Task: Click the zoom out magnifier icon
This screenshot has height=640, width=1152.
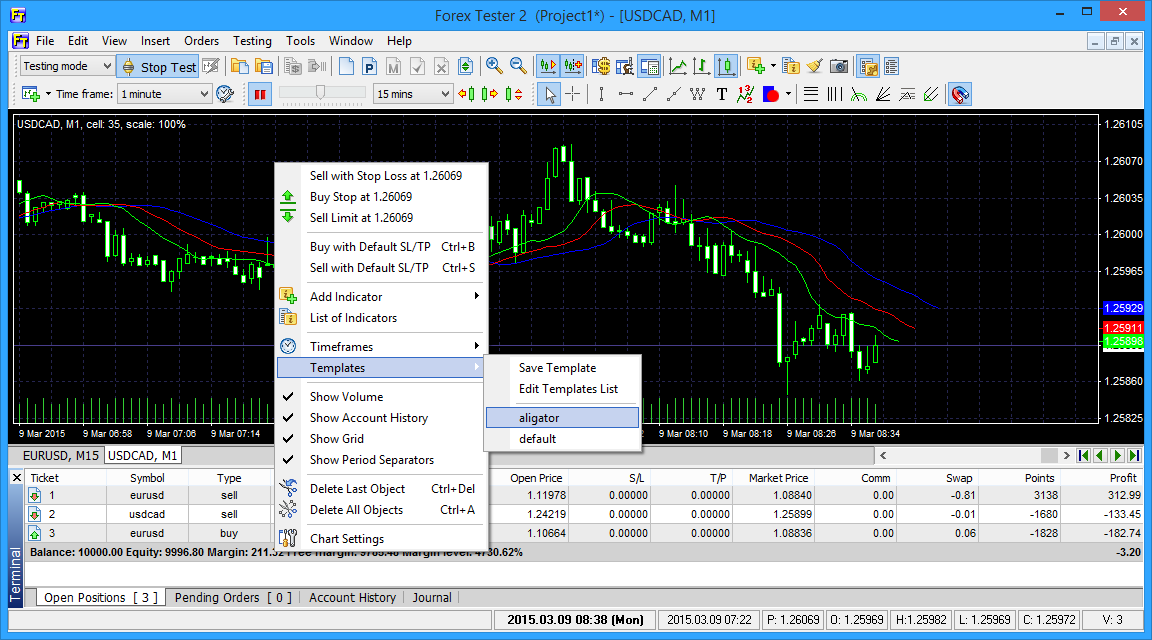Action: click(x=518, y=66)
